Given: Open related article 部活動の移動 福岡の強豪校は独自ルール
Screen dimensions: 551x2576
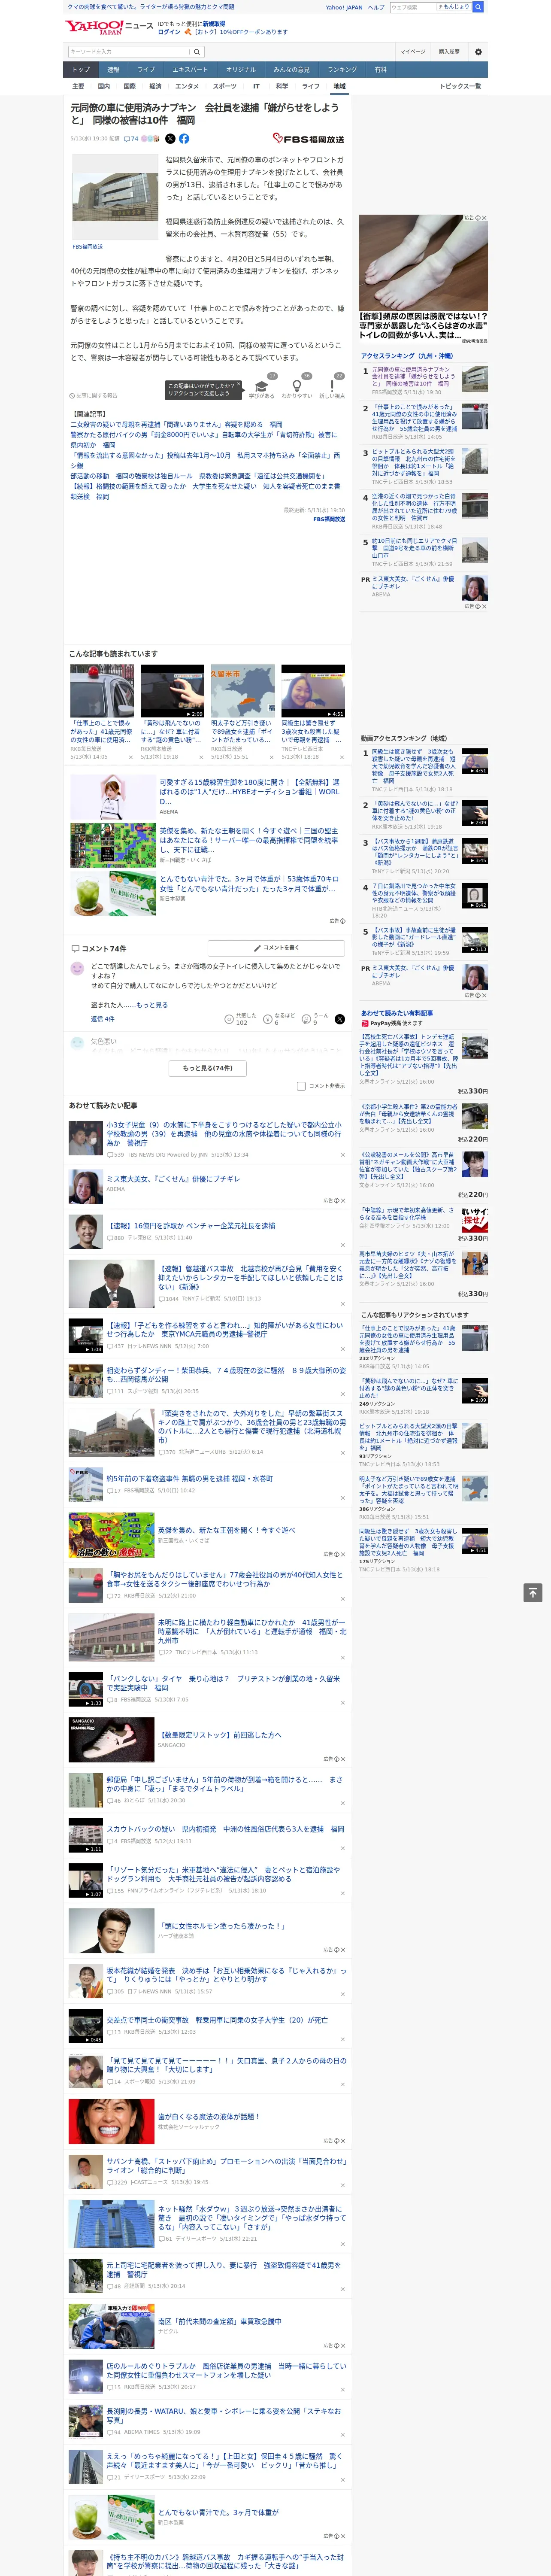Looking at the screenshot, I should (197, 476).
